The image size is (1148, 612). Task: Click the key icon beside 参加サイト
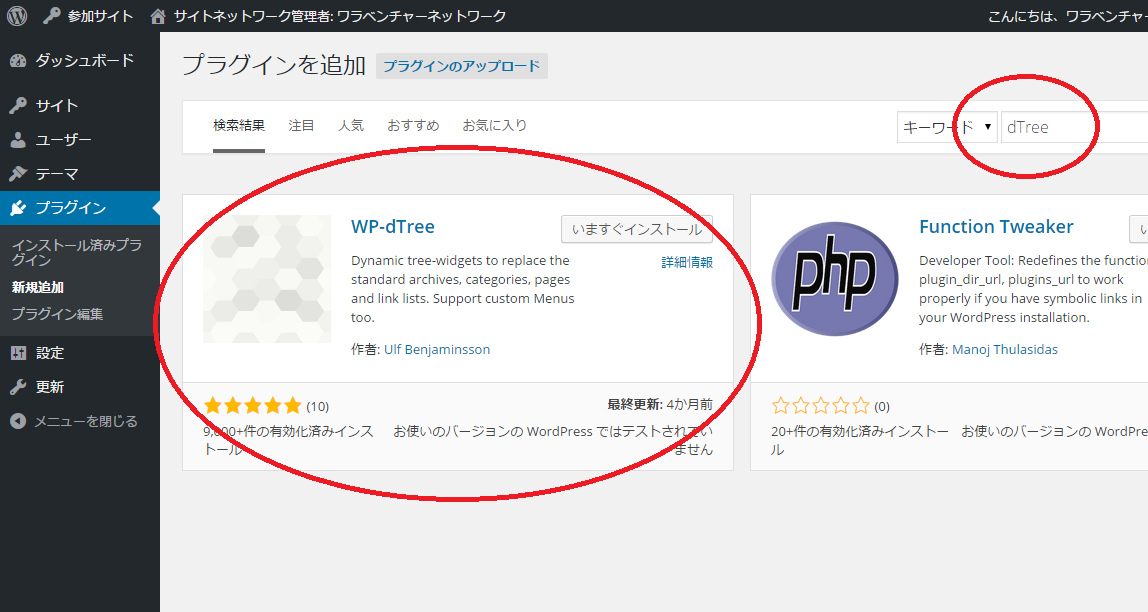(51, 15)
